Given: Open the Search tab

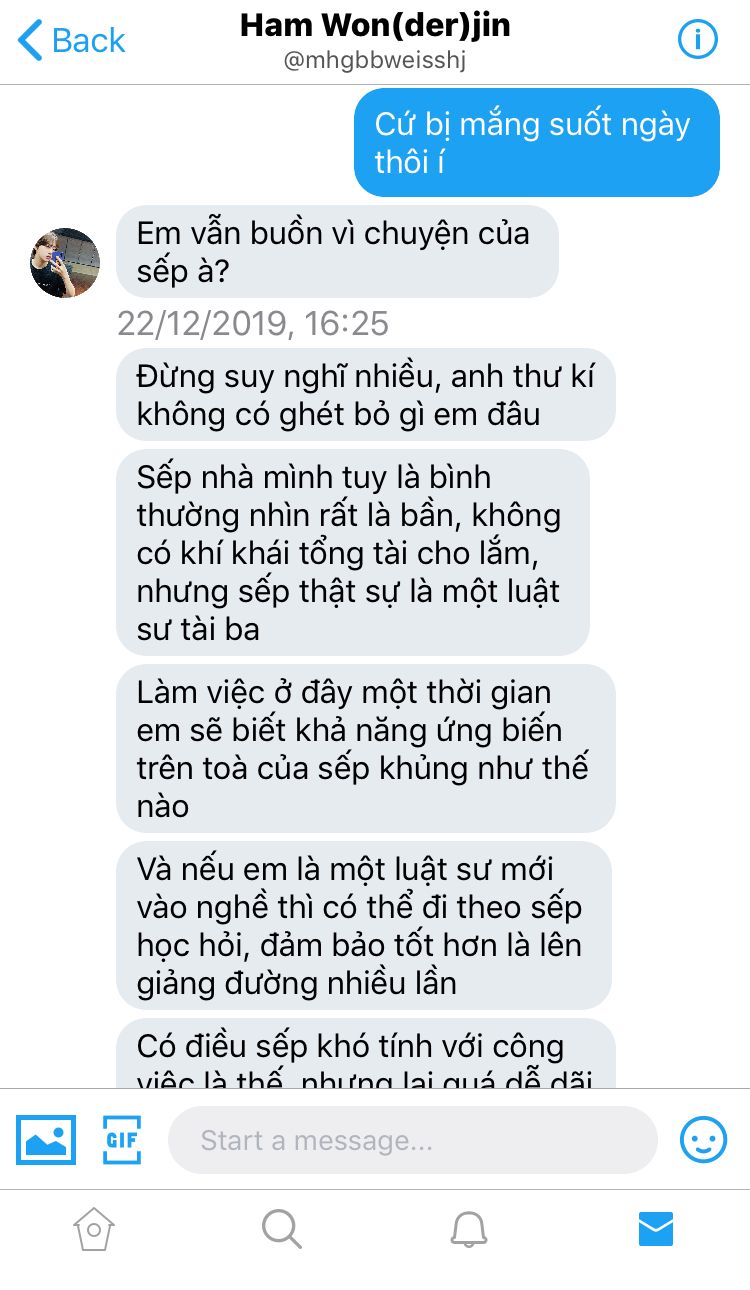Looking at the screenshot, I should pos(281,1229).
